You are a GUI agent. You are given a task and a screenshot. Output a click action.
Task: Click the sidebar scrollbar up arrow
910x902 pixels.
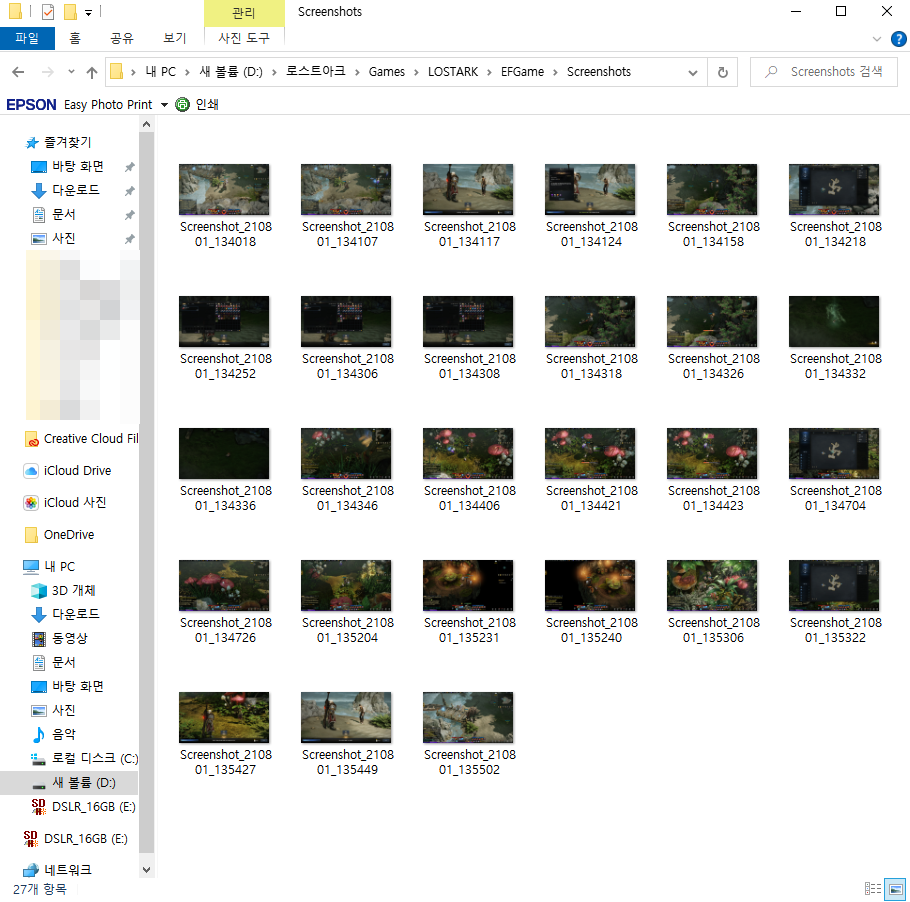pos(146,124)
